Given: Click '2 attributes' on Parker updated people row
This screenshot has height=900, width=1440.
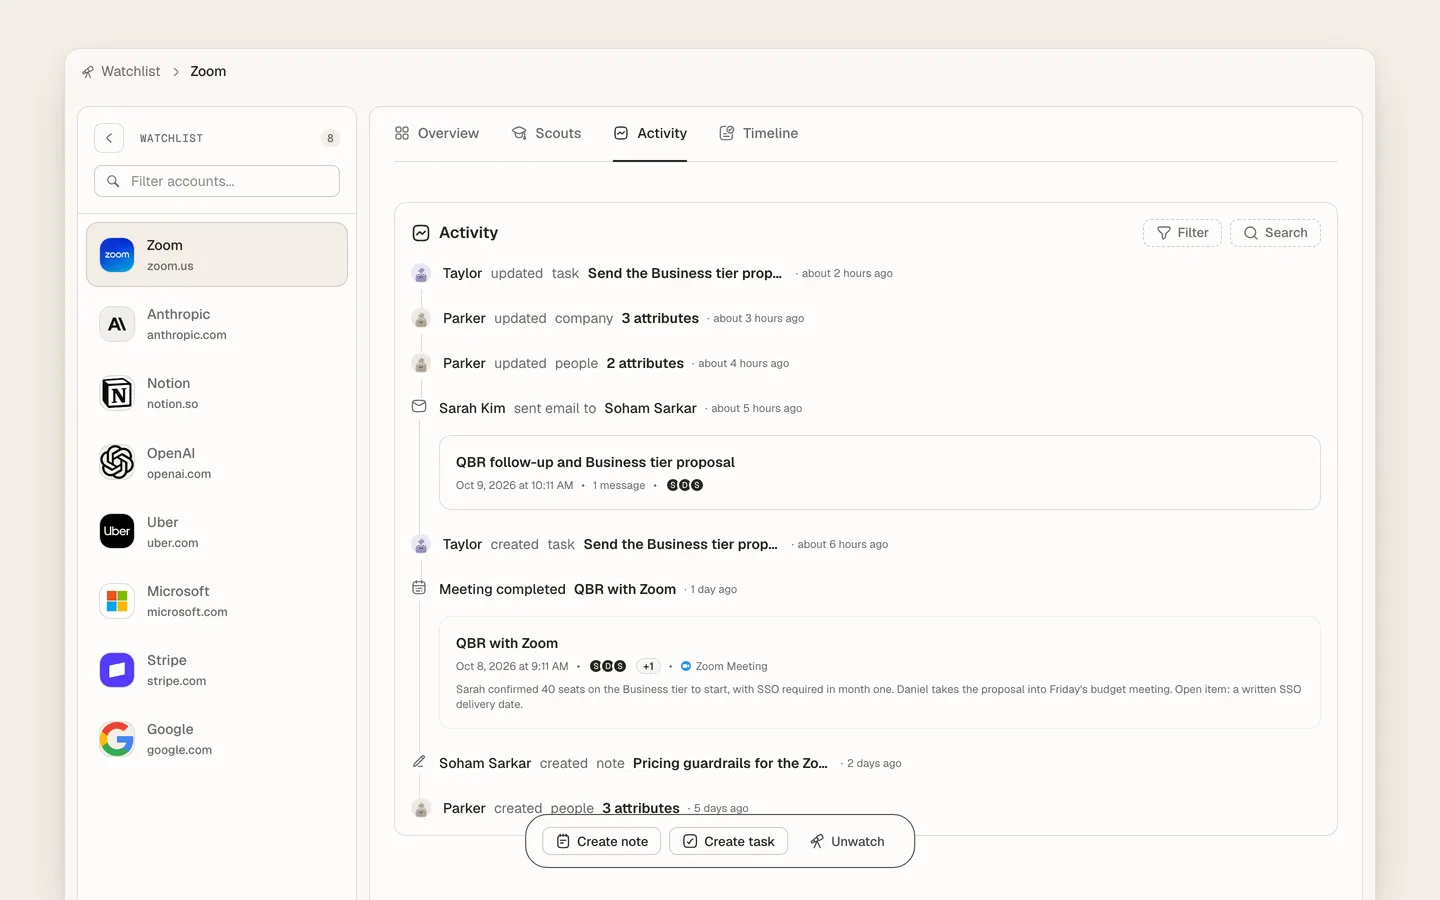Looking at the screenshot, I should point(645,363).
